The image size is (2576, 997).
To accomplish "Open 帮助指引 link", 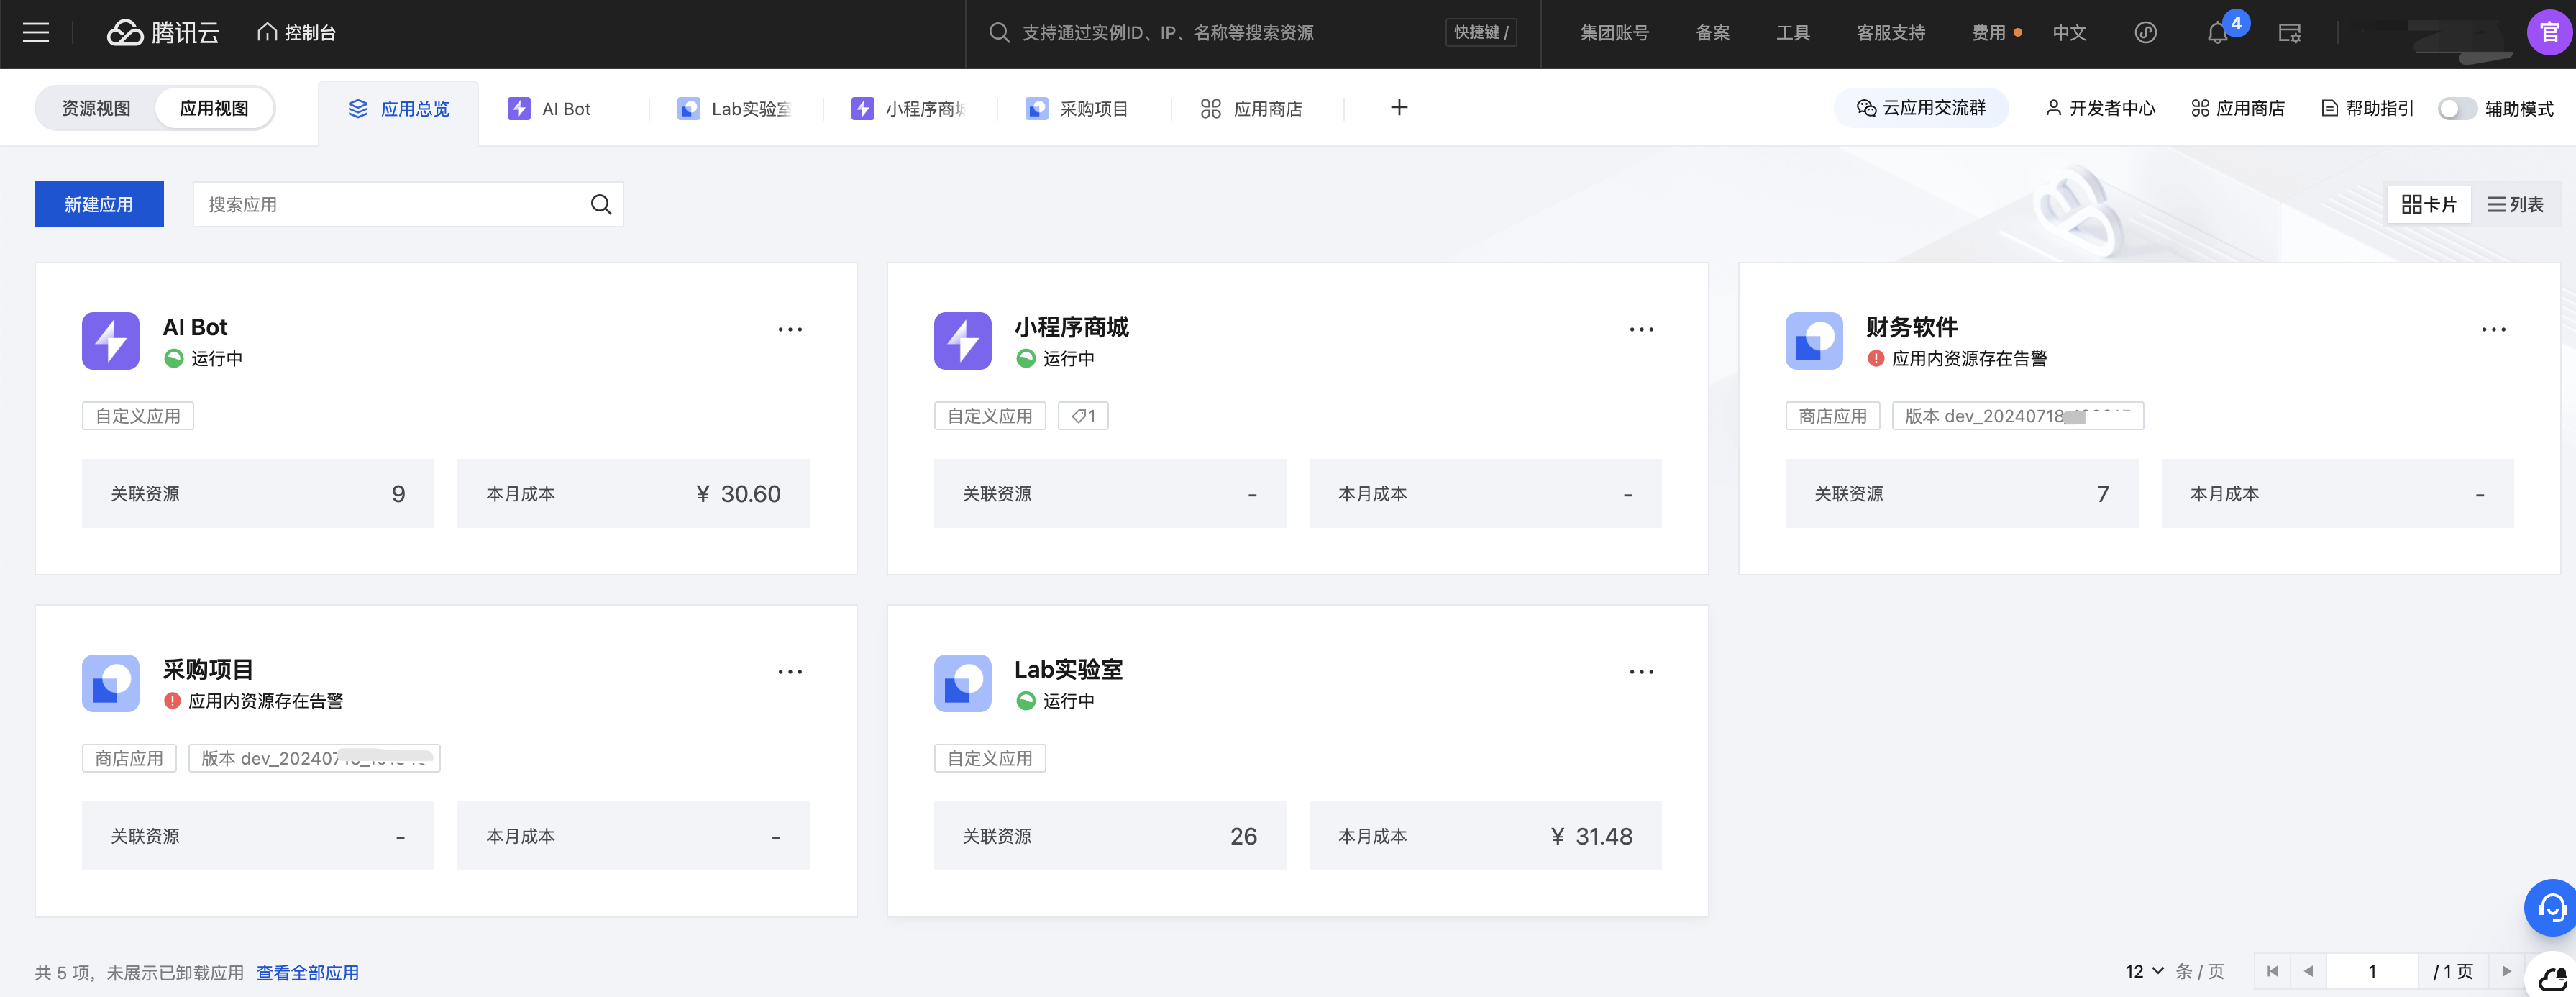I will [2366, 108].
